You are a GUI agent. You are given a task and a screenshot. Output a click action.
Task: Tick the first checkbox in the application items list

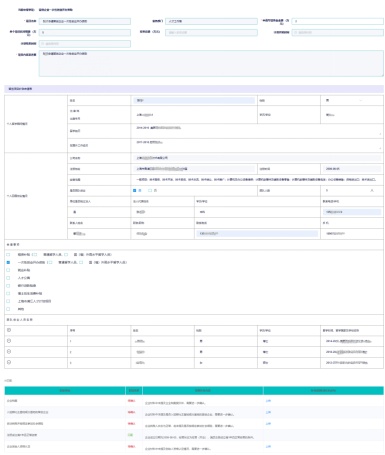8,254
